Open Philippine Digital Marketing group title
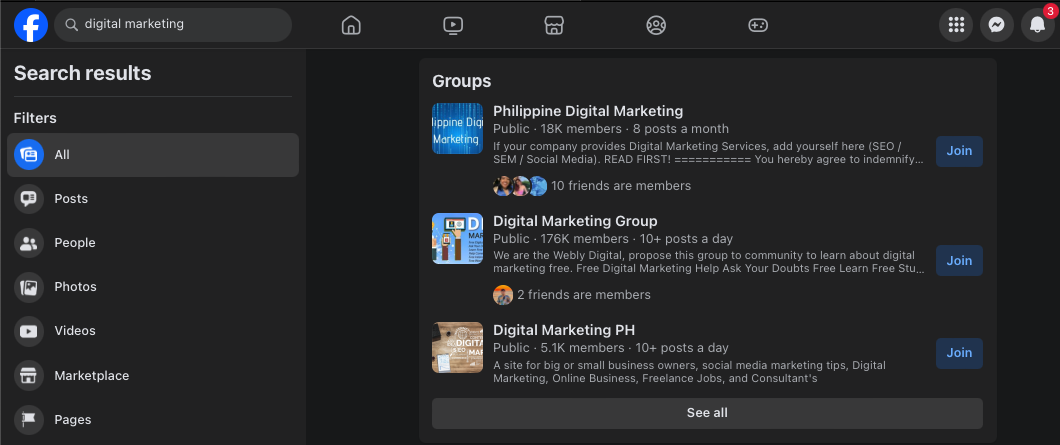1060x445 pixels. tap(588, 111)
